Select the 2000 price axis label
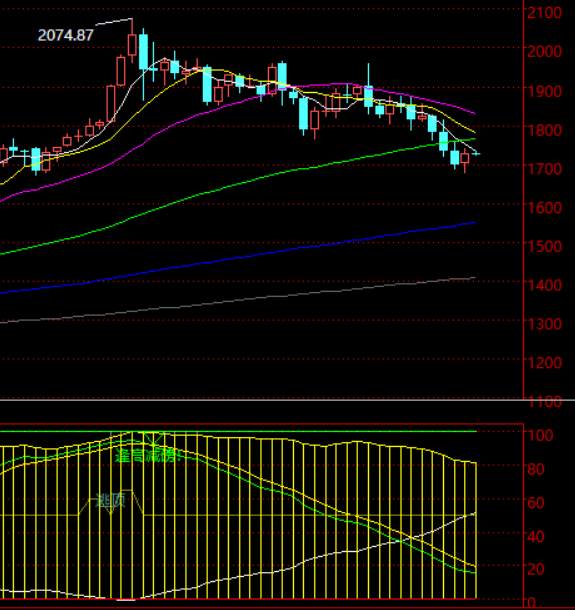Screen dimensions: 575x610 pos(544,51)
